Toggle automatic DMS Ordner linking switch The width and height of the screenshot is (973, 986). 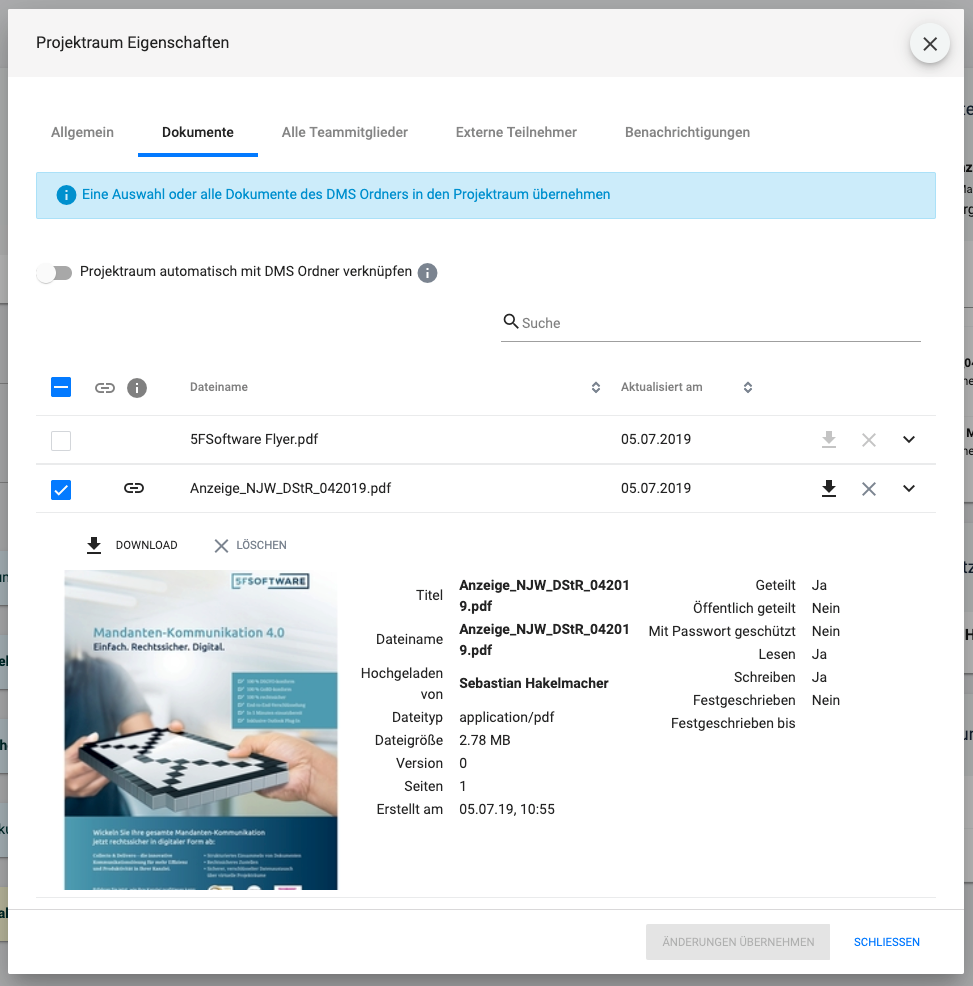click(54, 272)
